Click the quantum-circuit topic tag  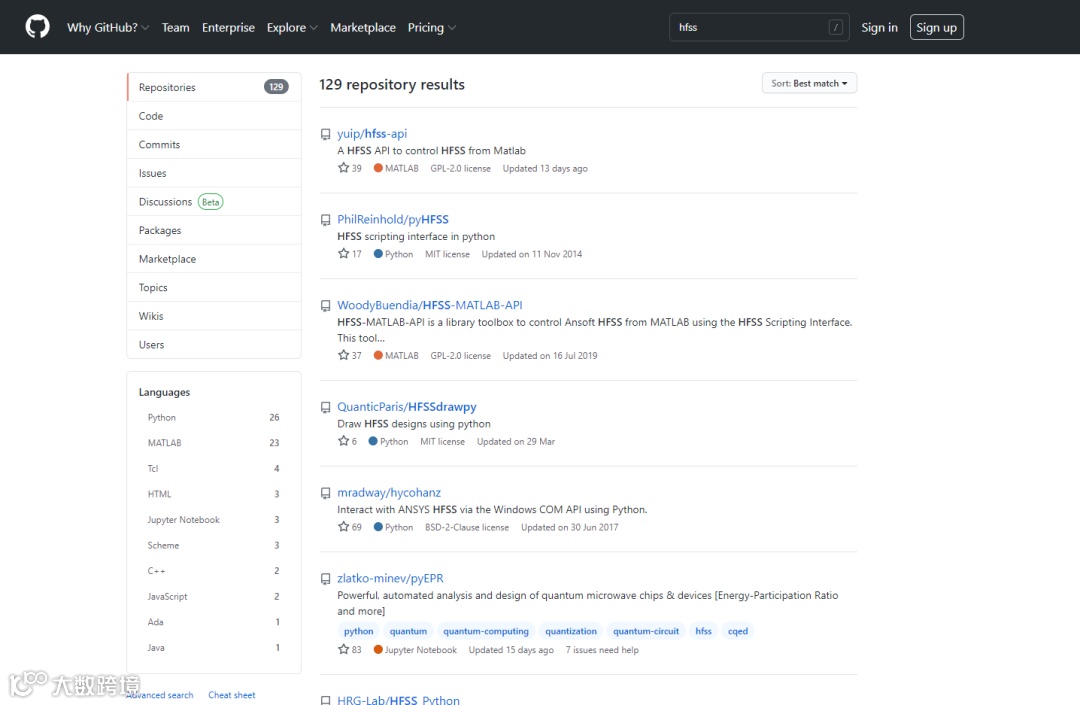pos(645,631)
